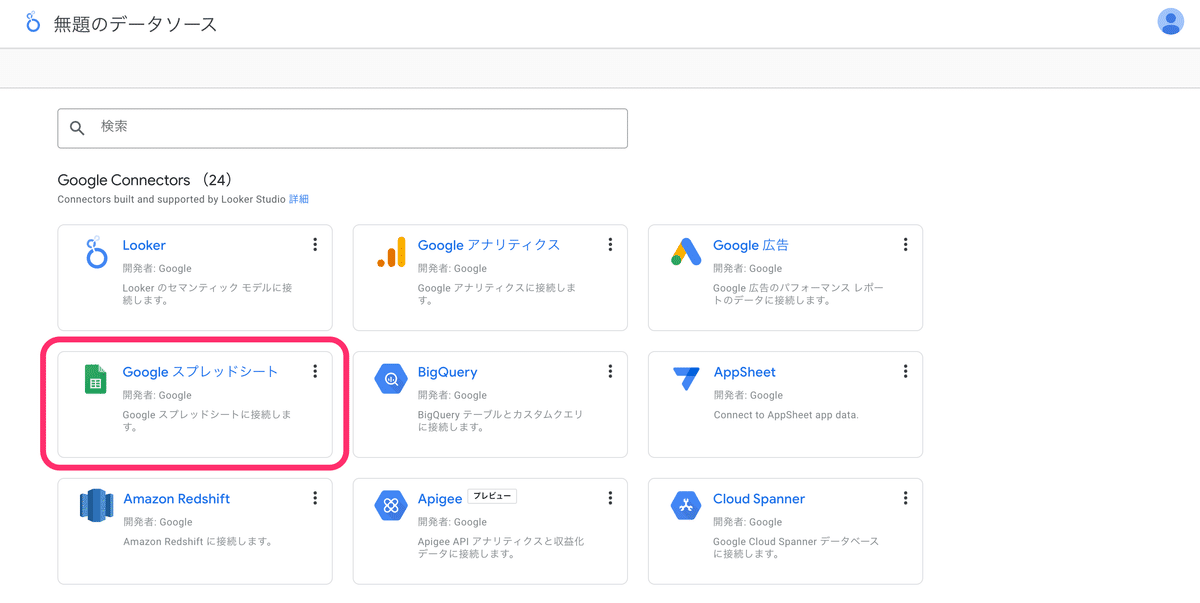Click the search magnifier icon
The width and height of the screenshot is (1200, 603).
(77, 128)
